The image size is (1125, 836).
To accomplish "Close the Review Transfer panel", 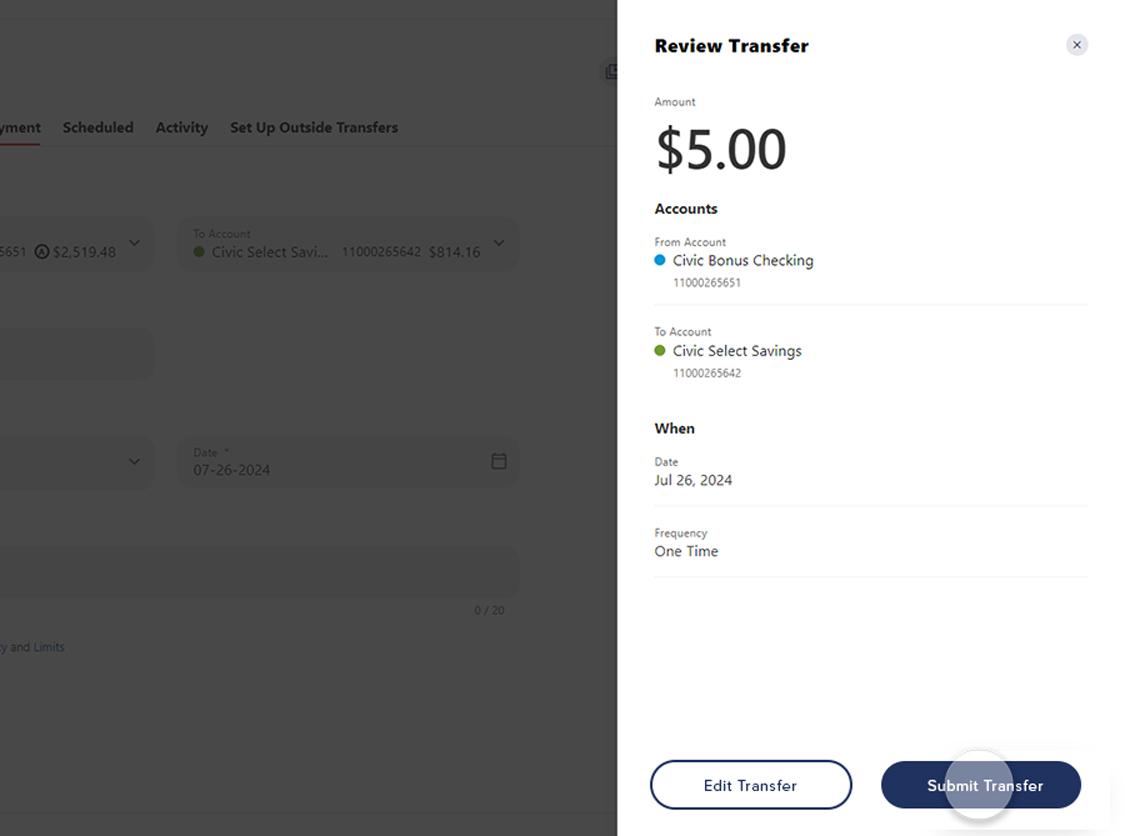I will pos(1076,45).
